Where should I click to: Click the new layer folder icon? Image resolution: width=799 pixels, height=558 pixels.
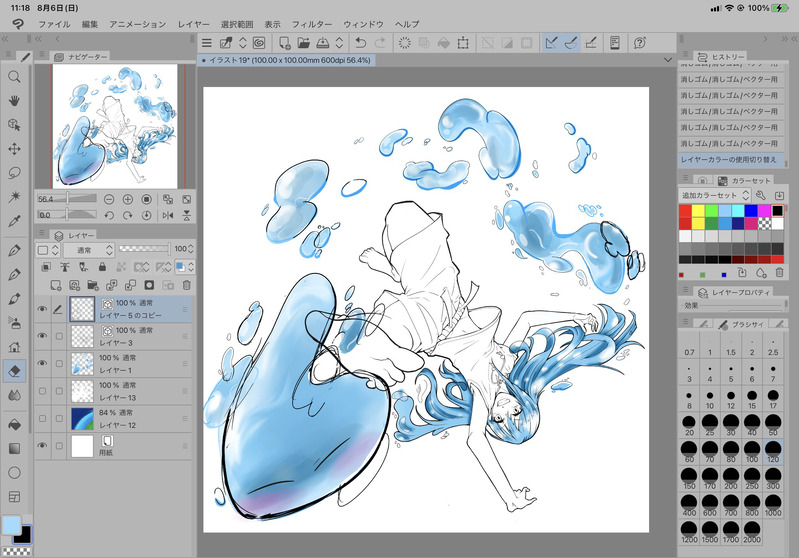click(x=93, y=285)
